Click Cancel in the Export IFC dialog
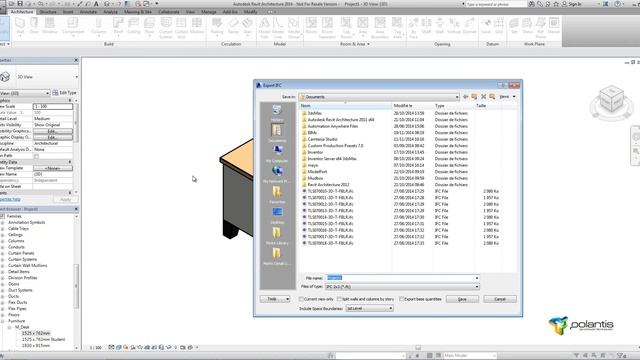This screenshot has width=640, height=360. (x=500, y=299)
